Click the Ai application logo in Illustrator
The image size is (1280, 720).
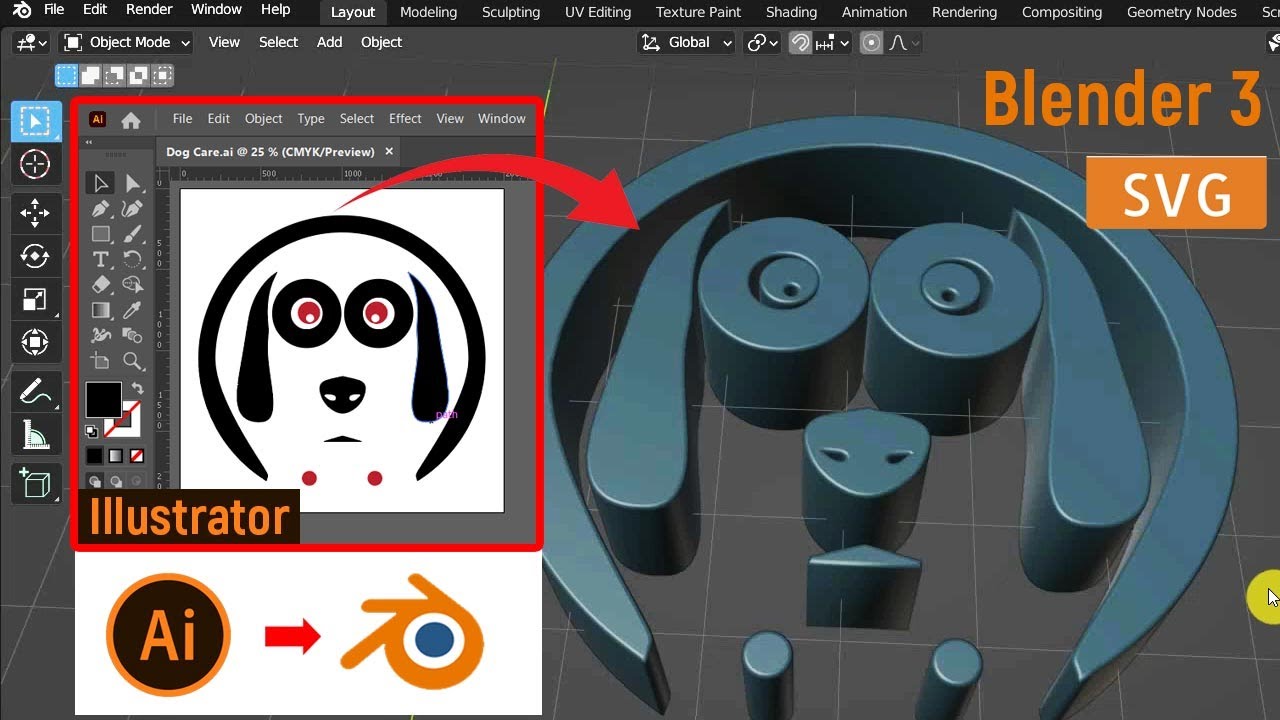pos(97,119)
